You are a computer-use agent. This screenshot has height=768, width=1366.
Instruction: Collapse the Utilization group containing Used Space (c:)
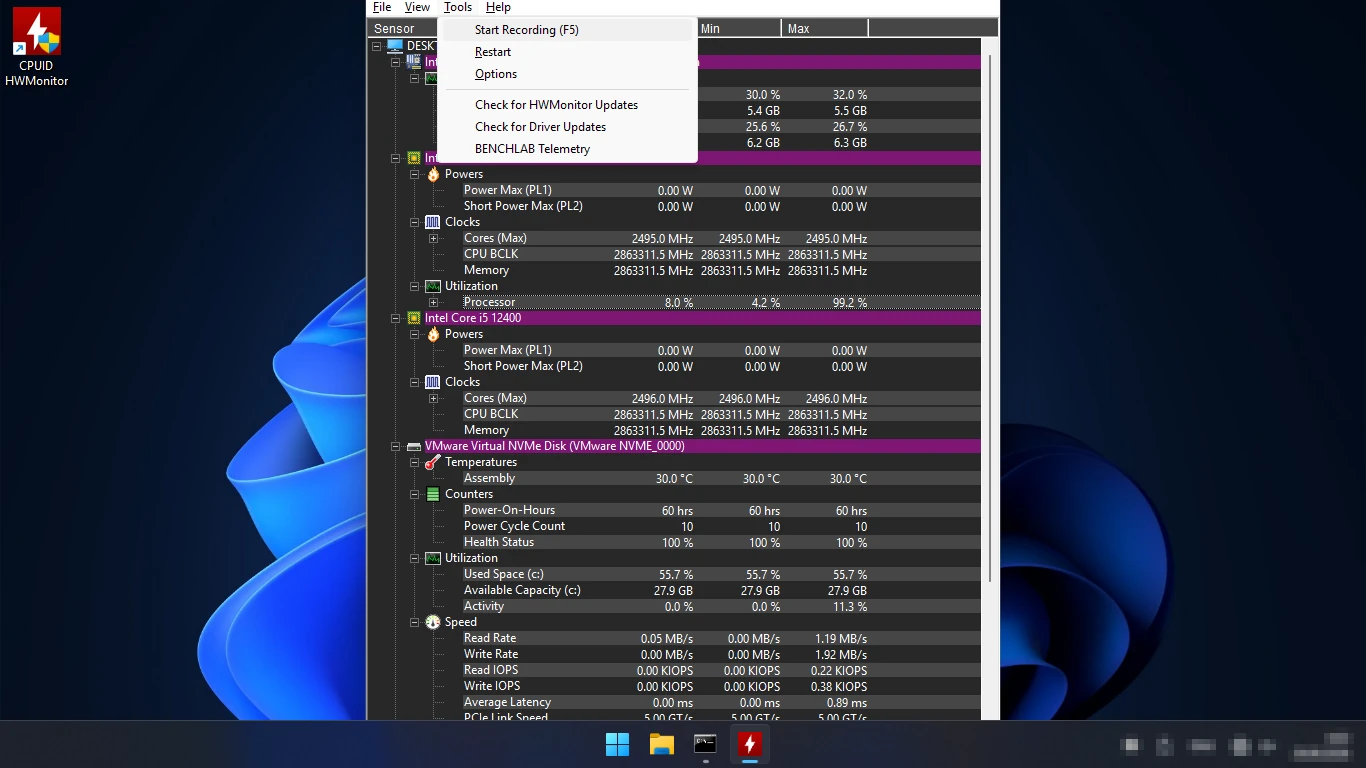415,558
